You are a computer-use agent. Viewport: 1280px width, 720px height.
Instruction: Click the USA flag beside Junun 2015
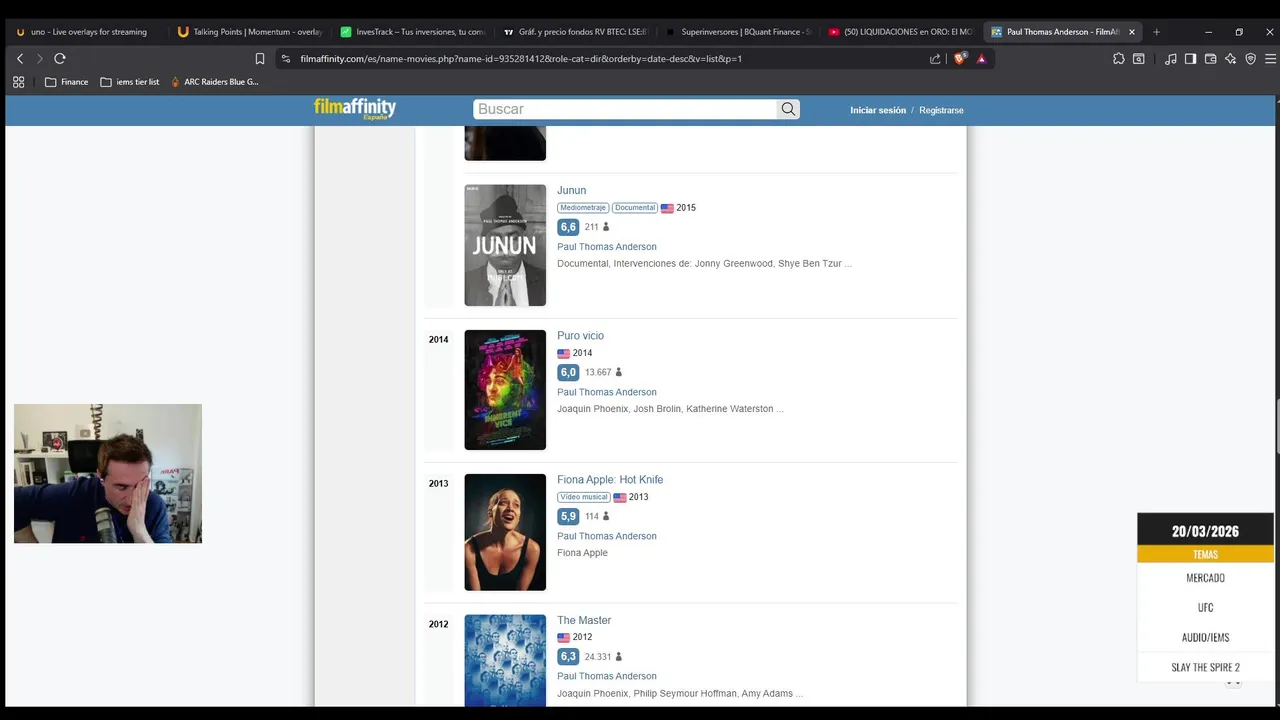[667, 208]
